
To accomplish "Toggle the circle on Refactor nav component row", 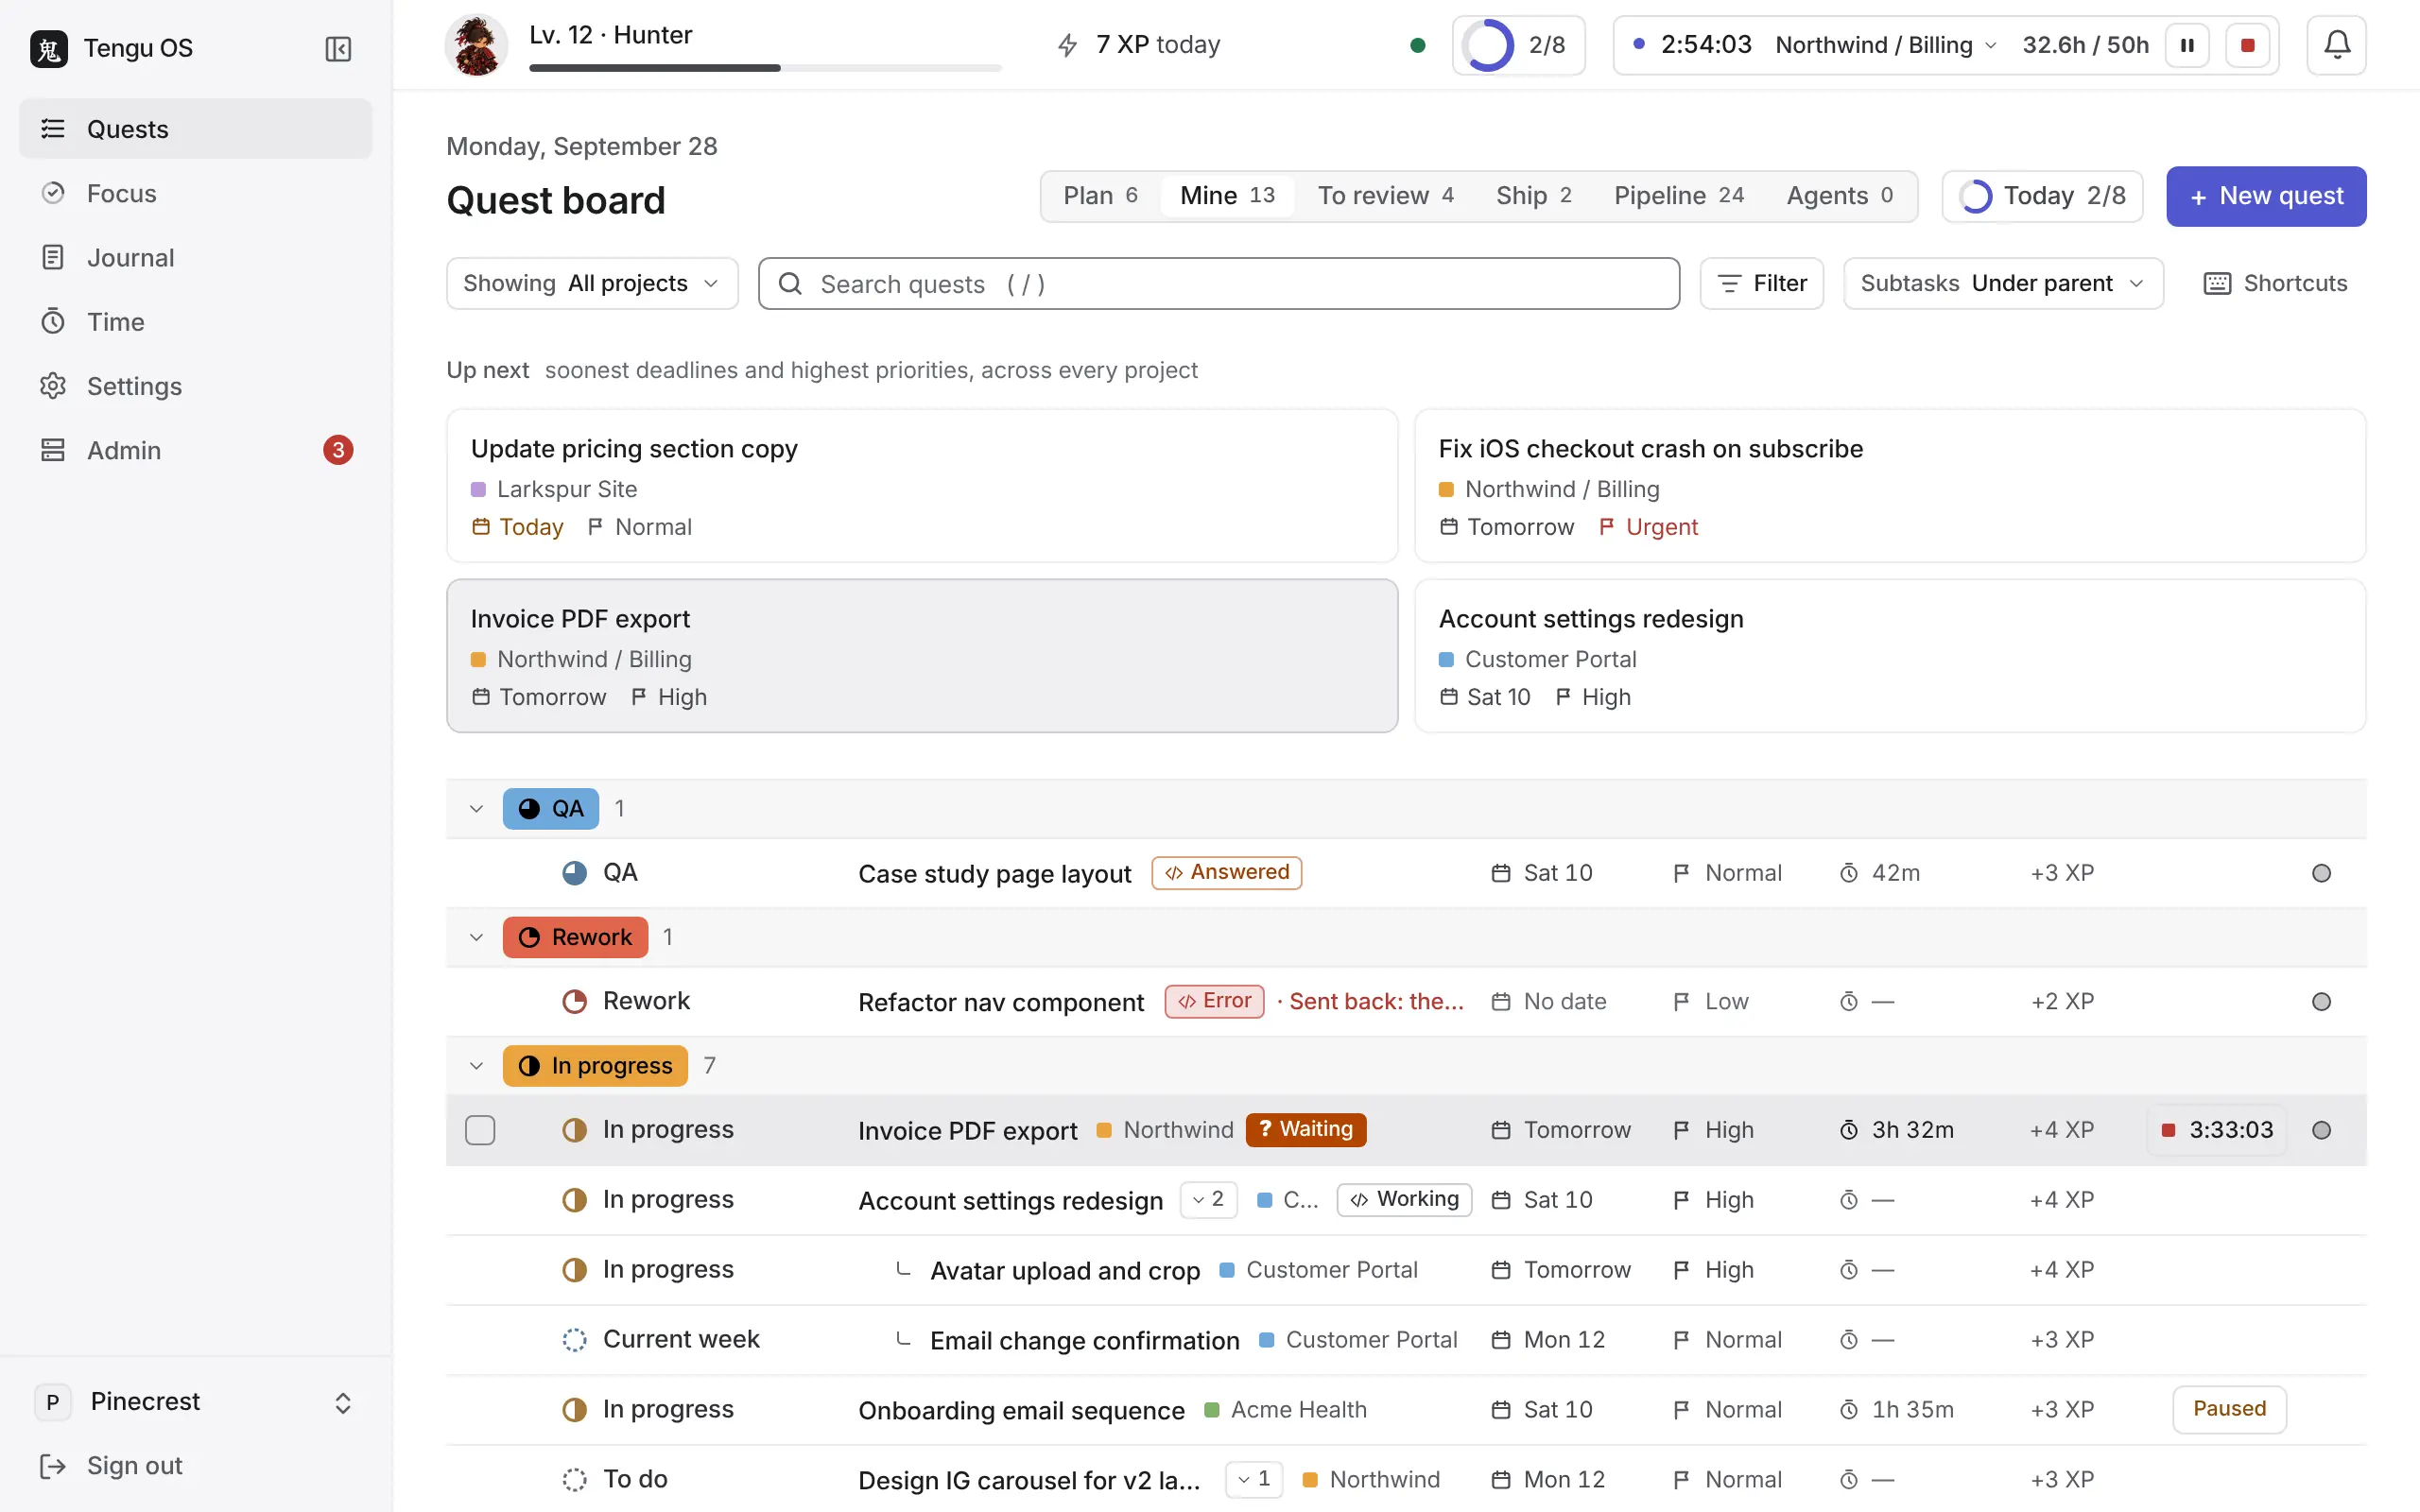I will [x=2321, y=1002].
